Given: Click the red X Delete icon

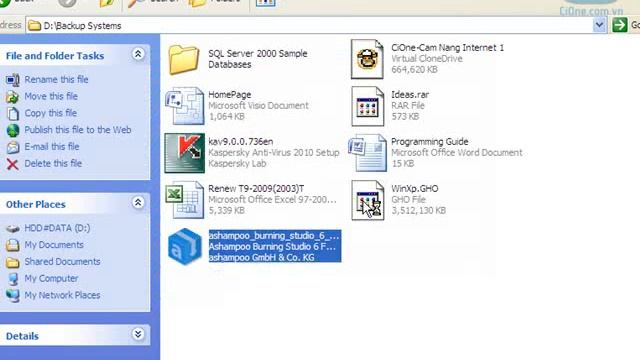Looking at the screenshot, I should pos(13,164).
